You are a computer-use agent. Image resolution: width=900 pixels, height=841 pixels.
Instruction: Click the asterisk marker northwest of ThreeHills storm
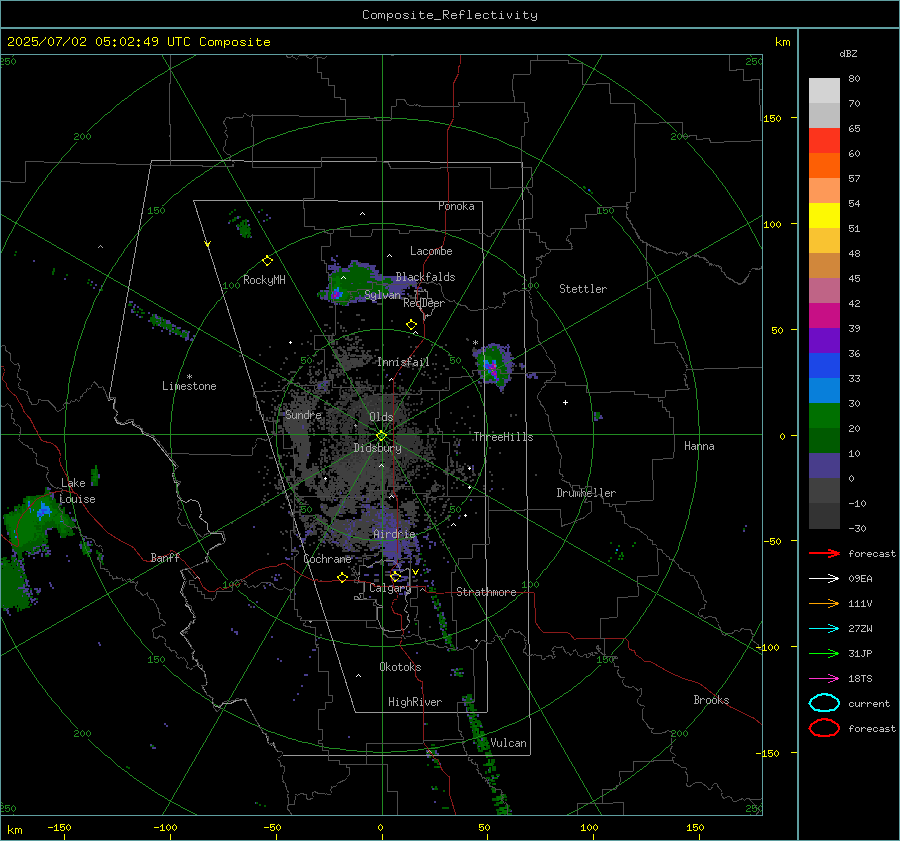pyautogui.click(x=475, y=343)
